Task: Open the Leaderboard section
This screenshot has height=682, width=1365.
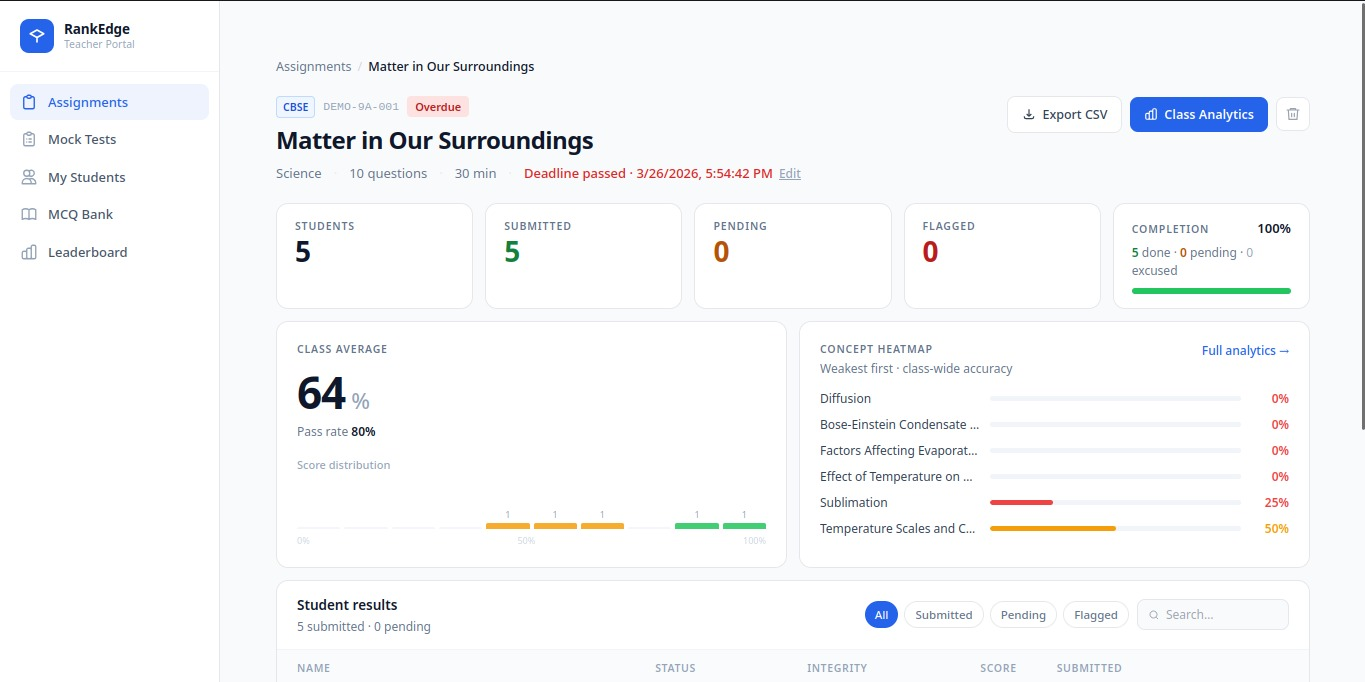Action: point(109,252)
